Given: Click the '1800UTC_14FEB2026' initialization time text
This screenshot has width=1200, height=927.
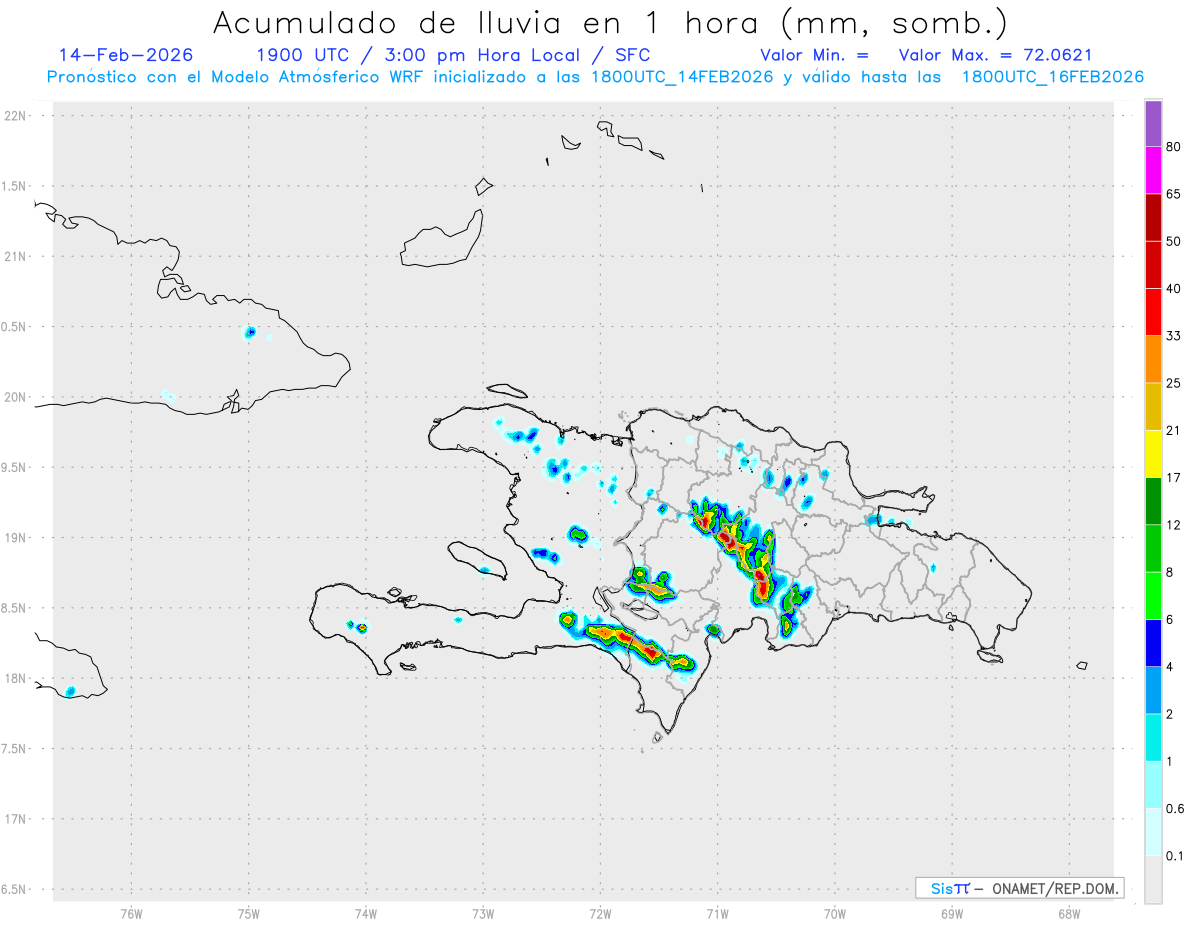Looking at the screenshot, I should (x=682, y=77).
